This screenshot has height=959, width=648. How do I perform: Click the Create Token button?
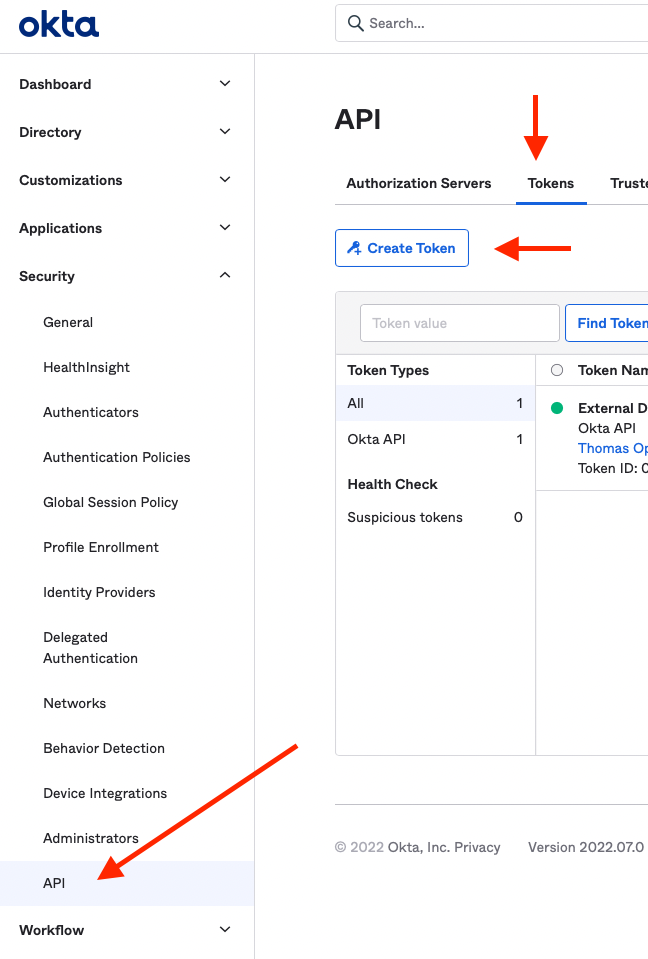tap(402, 248)
